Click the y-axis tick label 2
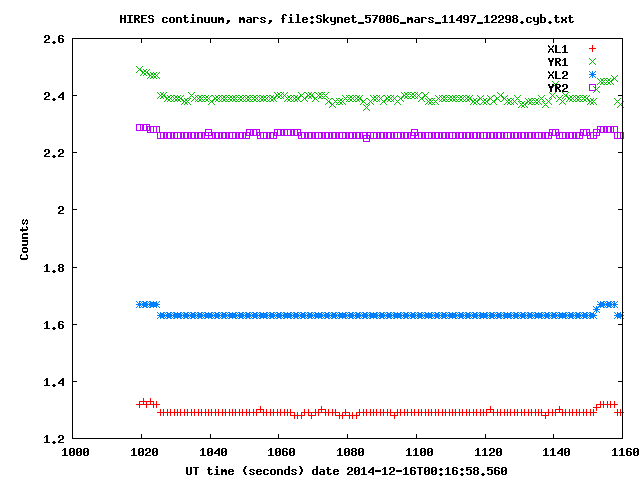Image resolution: width=640 pixels, height=480 pixels. 61,210
